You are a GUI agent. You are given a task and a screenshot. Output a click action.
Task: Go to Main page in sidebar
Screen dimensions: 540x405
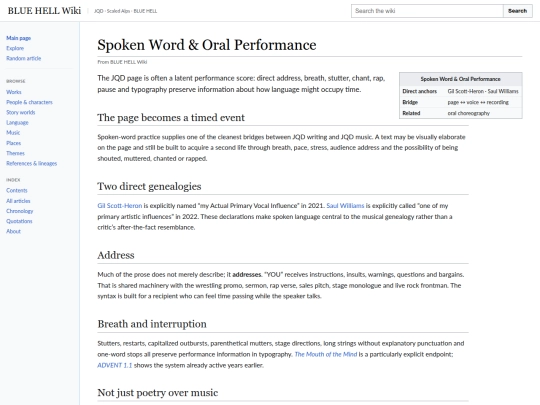click(x=19, y=38)
